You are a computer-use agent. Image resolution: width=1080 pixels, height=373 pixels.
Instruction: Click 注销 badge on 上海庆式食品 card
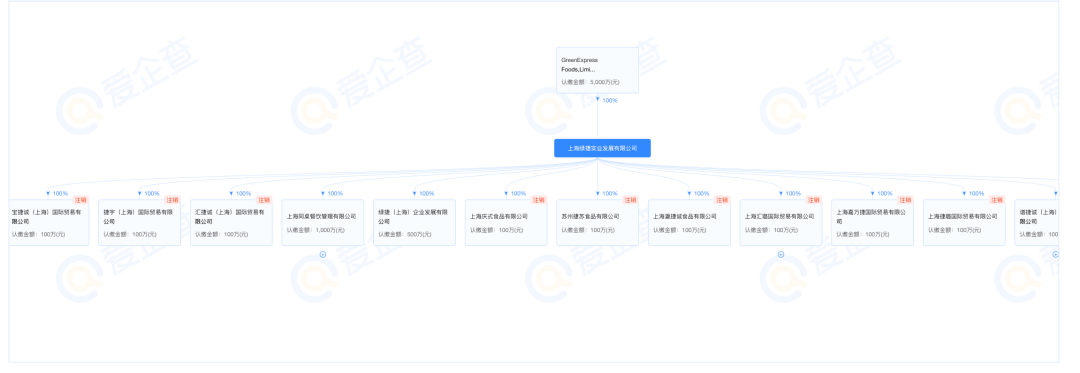(x=539, y=200)
